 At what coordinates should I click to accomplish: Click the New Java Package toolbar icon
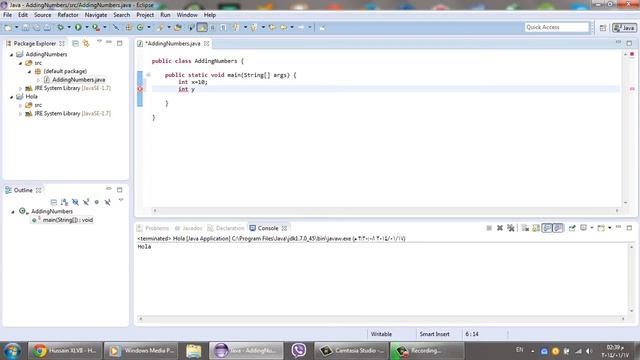pos(129,27)
